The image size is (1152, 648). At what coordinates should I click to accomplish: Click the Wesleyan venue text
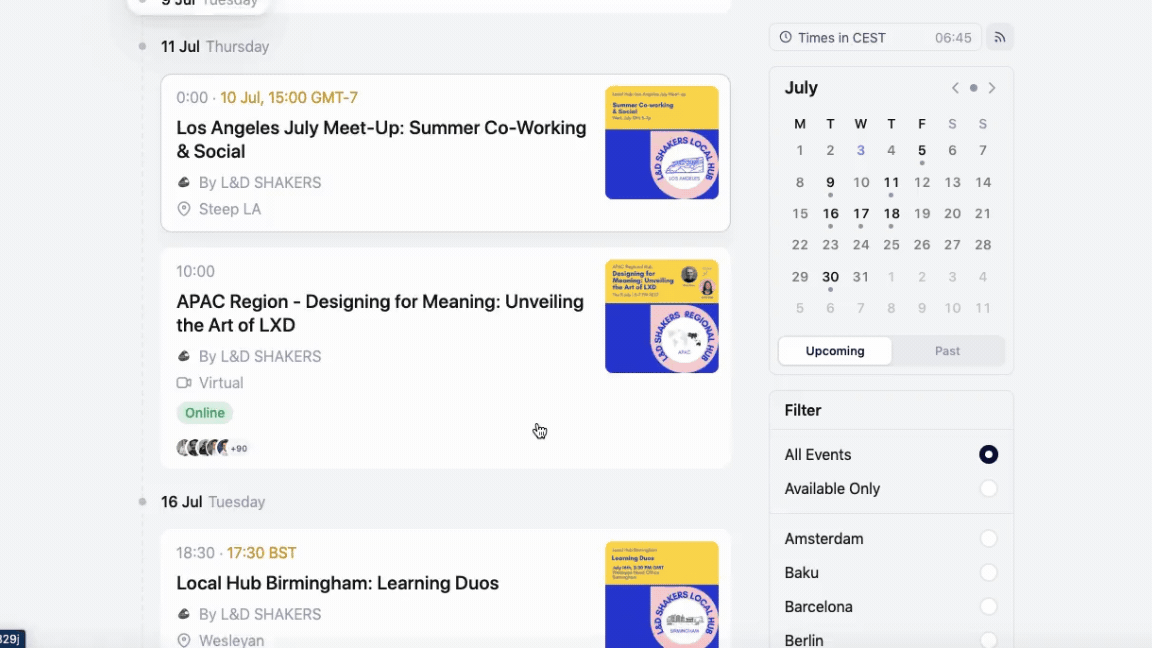pos(231,640)
